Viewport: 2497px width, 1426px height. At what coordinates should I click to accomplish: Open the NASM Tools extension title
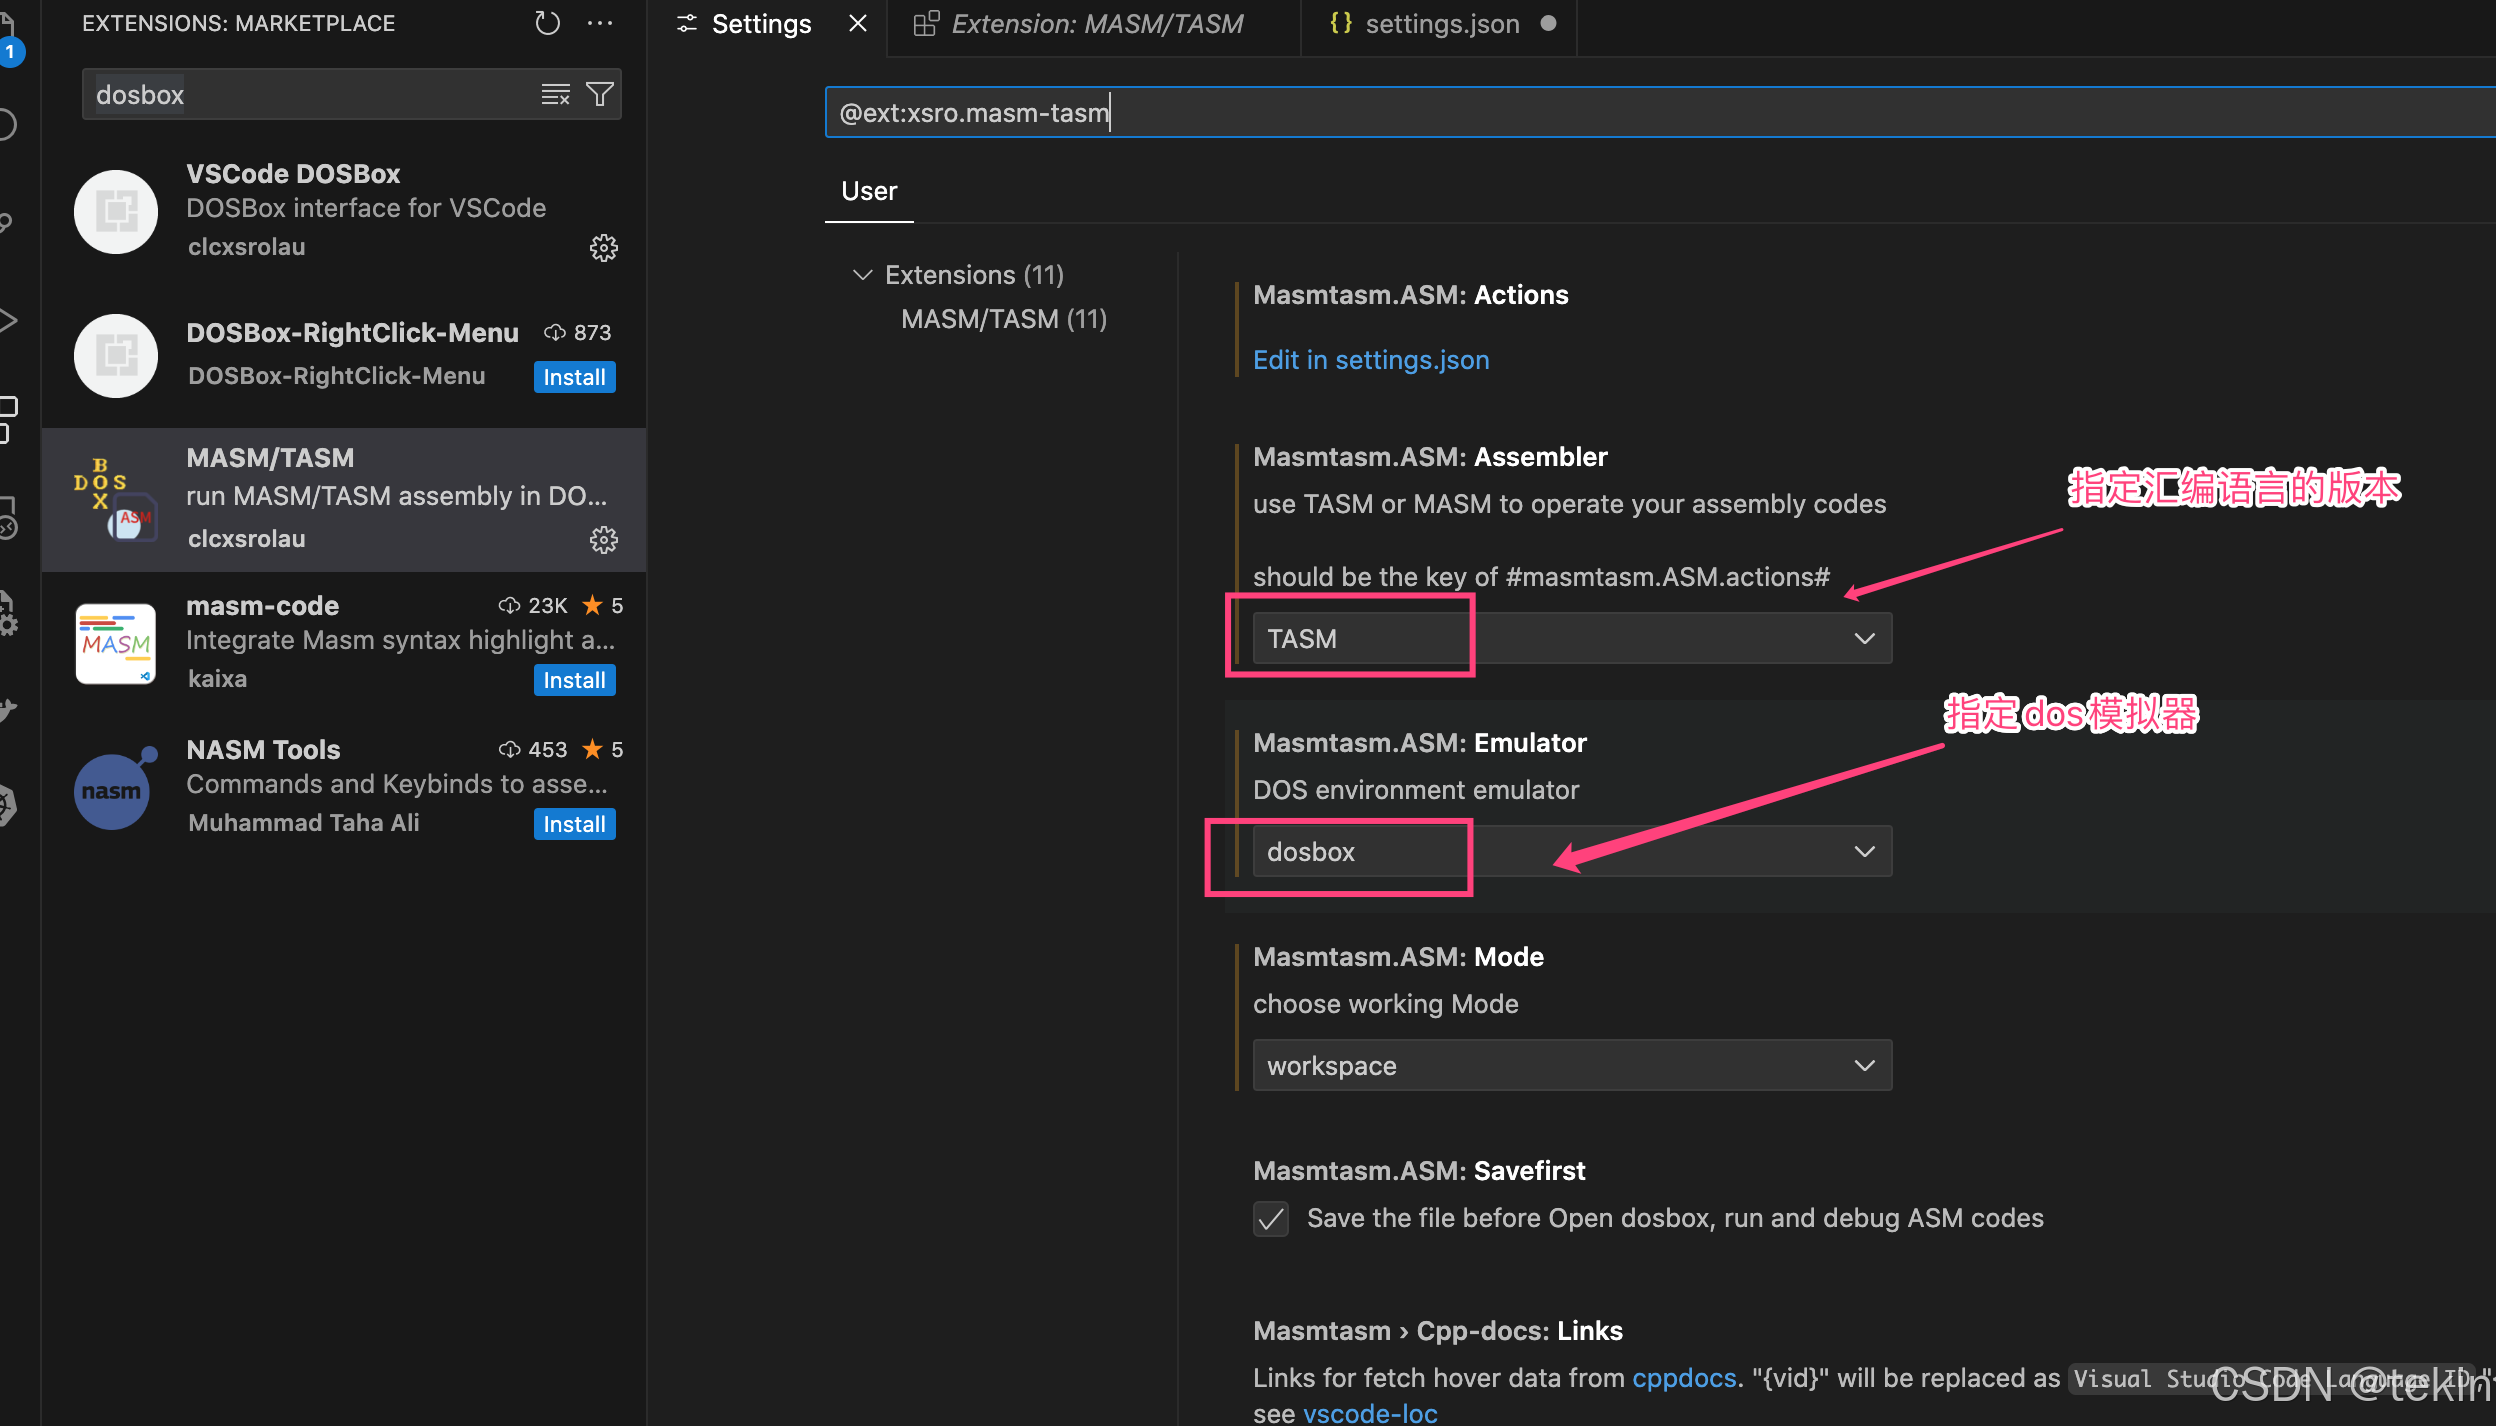[x=263, y=750]
